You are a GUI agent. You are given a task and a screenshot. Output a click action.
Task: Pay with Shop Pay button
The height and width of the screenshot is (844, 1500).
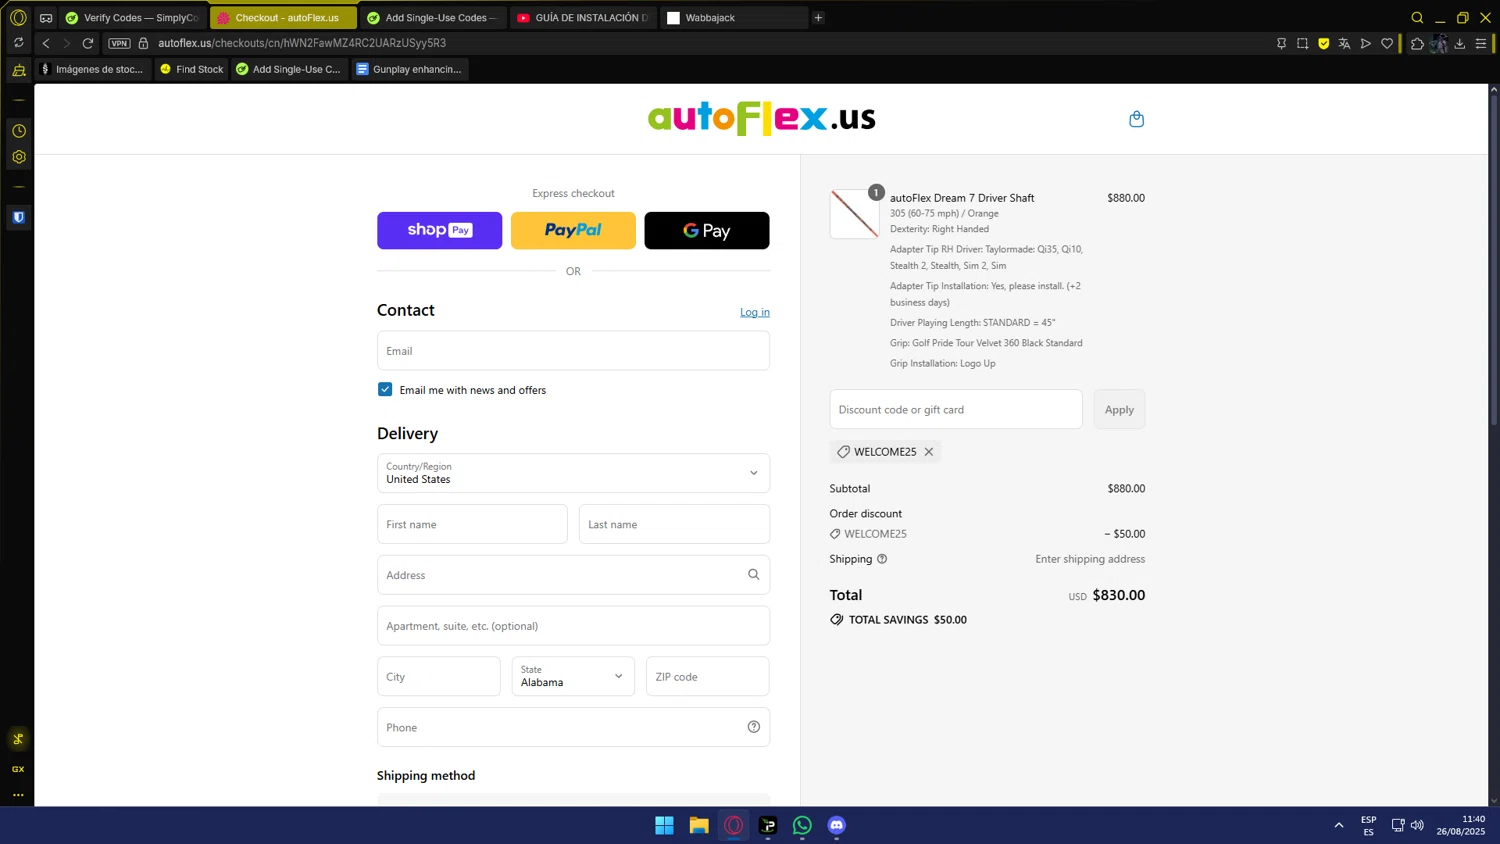point(439,230)
